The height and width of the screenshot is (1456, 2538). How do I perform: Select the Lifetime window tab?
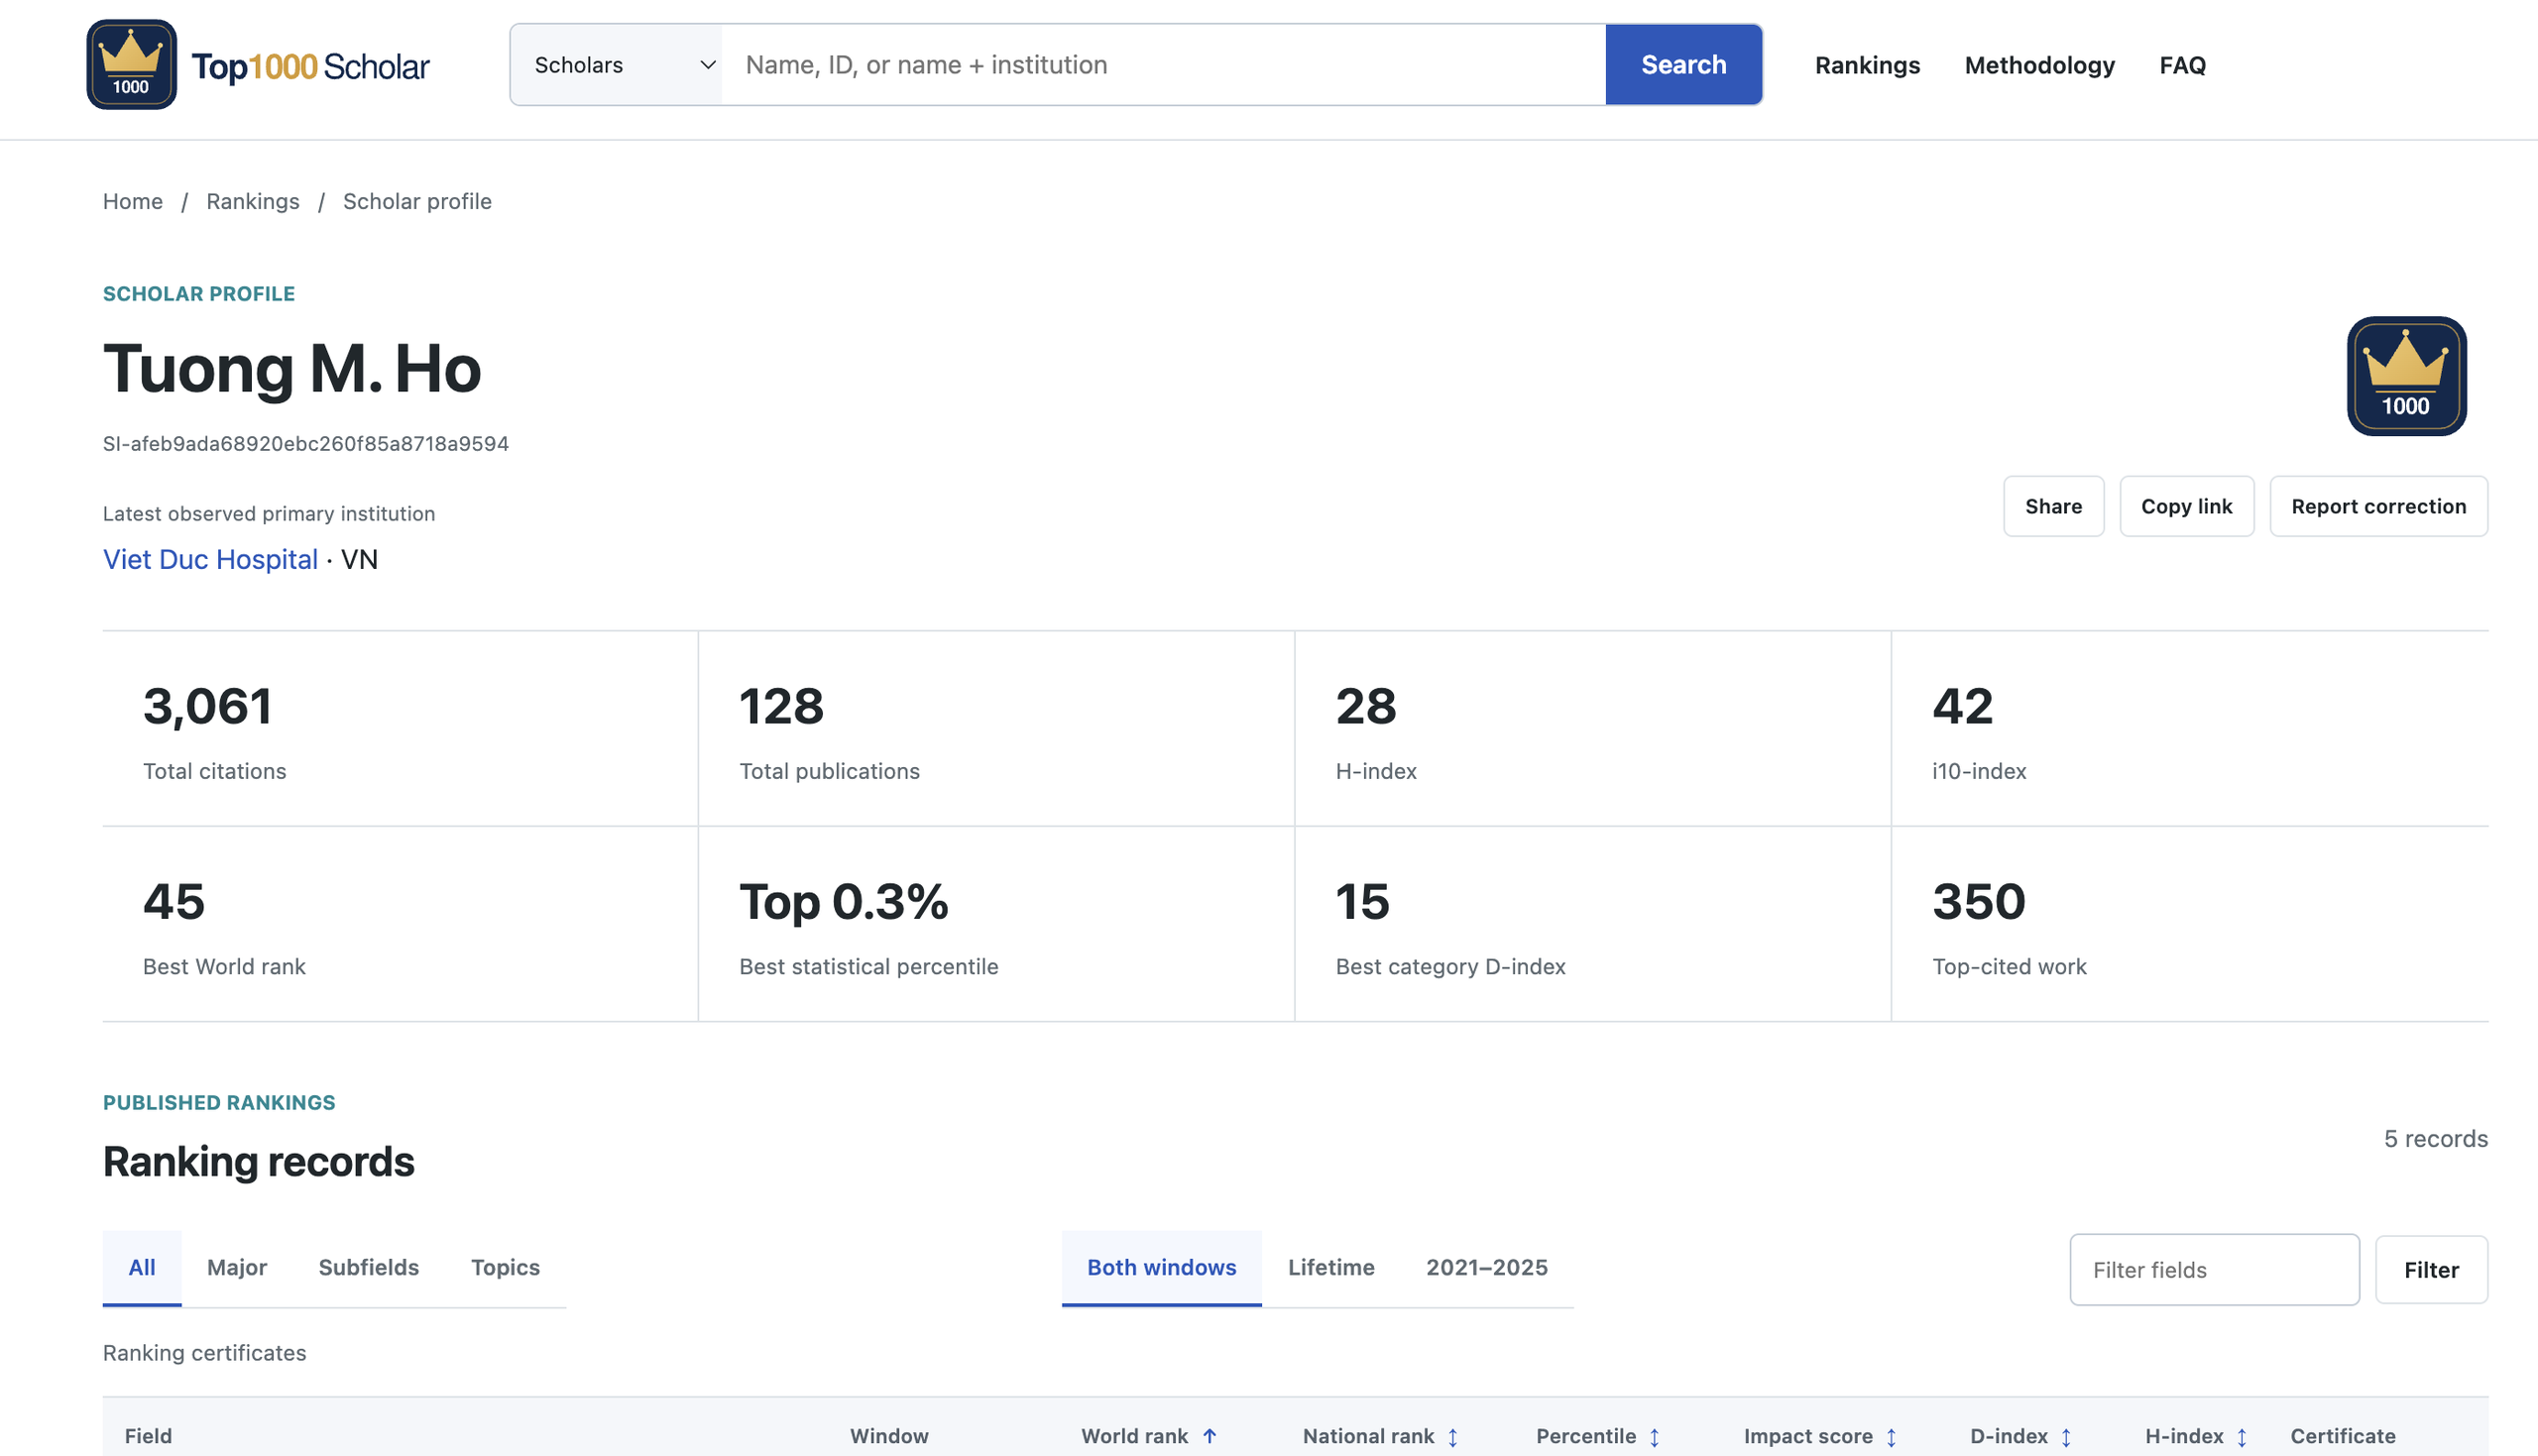(1331, 1267)
